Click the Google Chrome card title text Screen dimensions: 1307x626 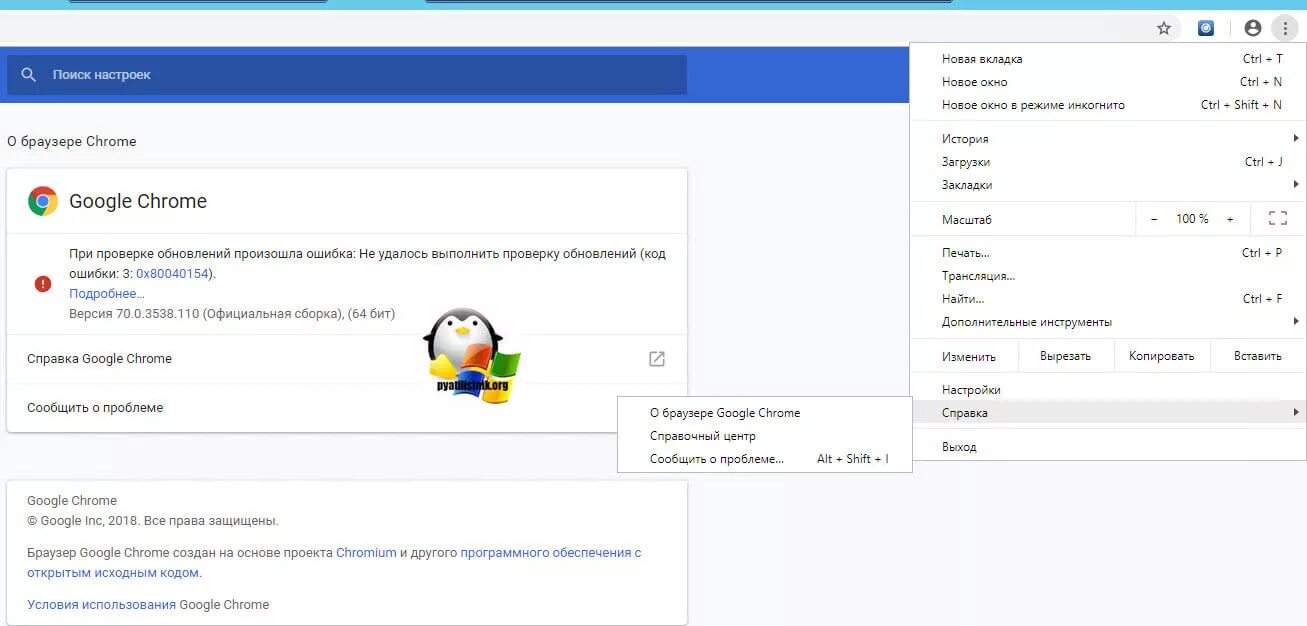point(138,201)
